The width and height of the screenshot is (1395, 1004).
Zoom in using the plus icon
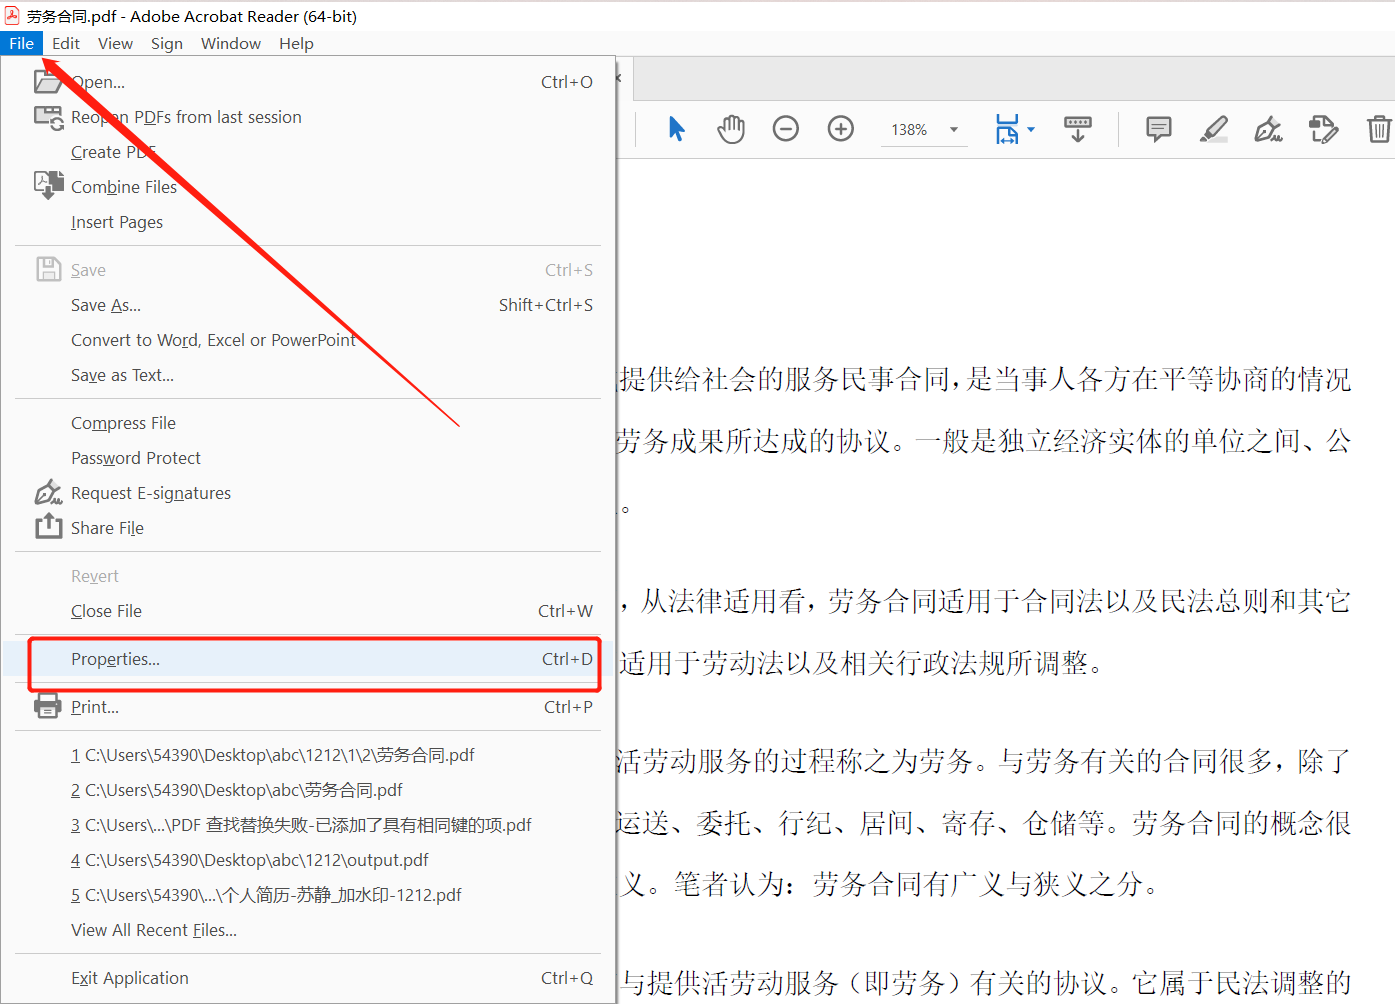click(x=840, y=128)
